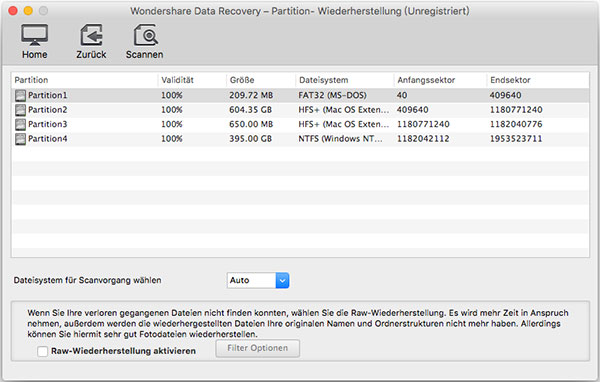Click Partition2's HFS+ file system cell
600x382 pixels.
click(343, 109)
